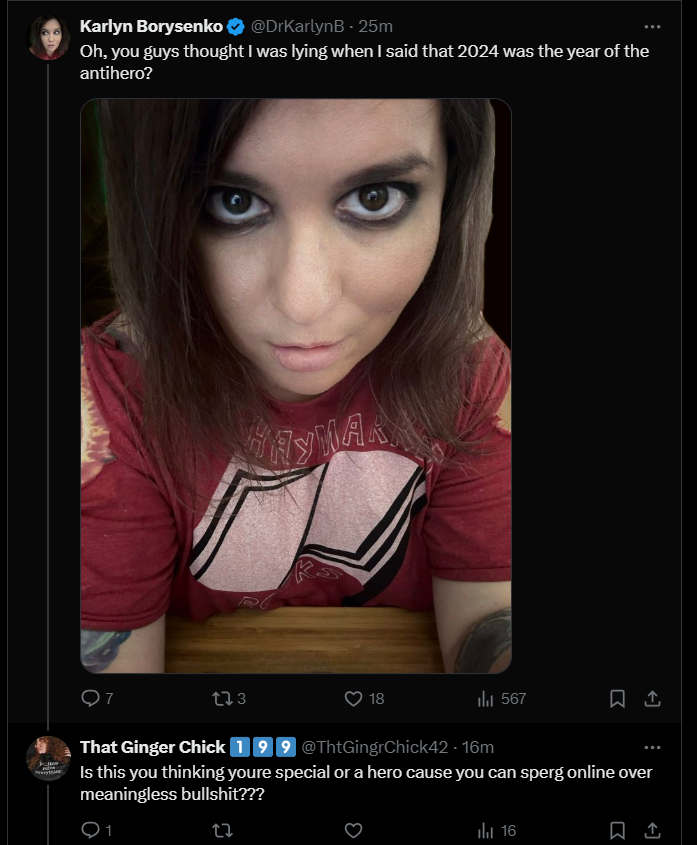697x845 pixels.
Task: Like the antihero post with 18 likes
Action: pos(364,698)
